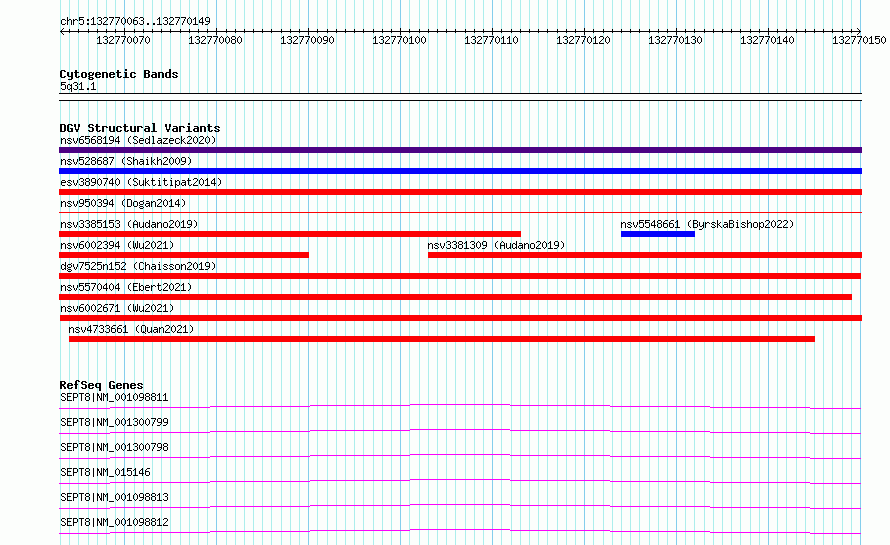Viewport: 890px width, 545px height.
Task: Click ruler position 132770100
Action: [399, 40]
